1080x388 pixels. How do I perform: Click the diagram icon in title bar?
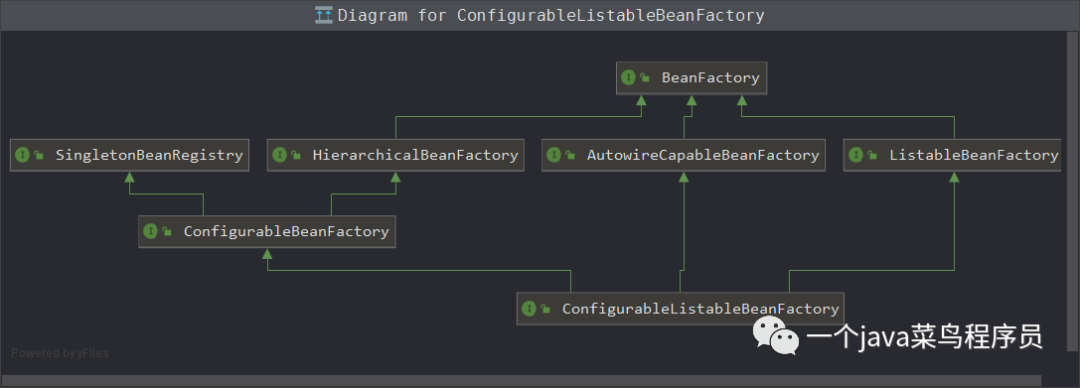coord(324,15)
